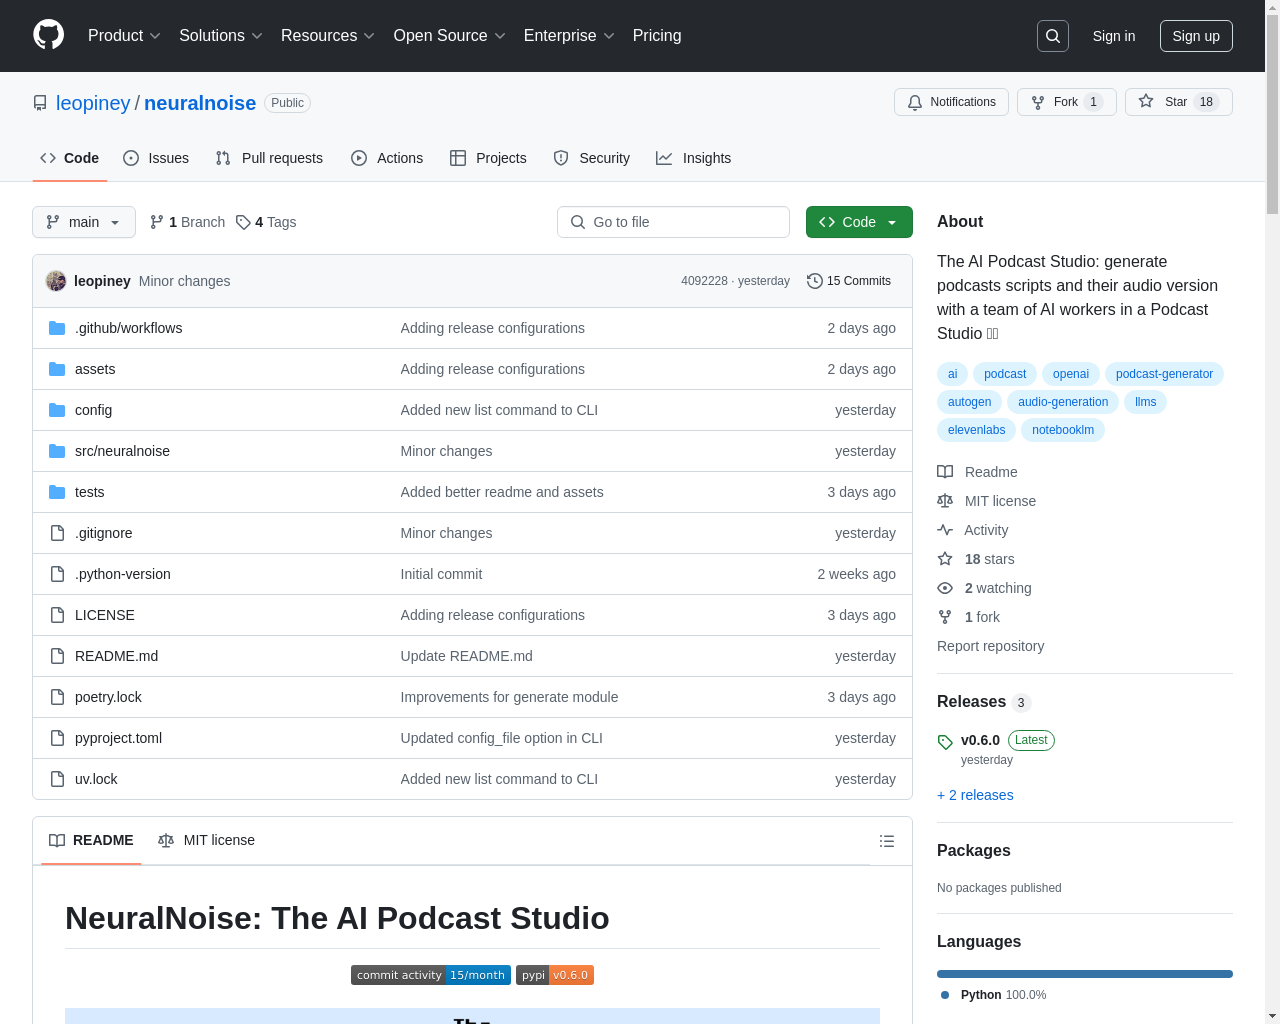Viewport: 1280px width, 1024px height.
Task: Click the repository icon before leopiney
Action: point(40,103)
